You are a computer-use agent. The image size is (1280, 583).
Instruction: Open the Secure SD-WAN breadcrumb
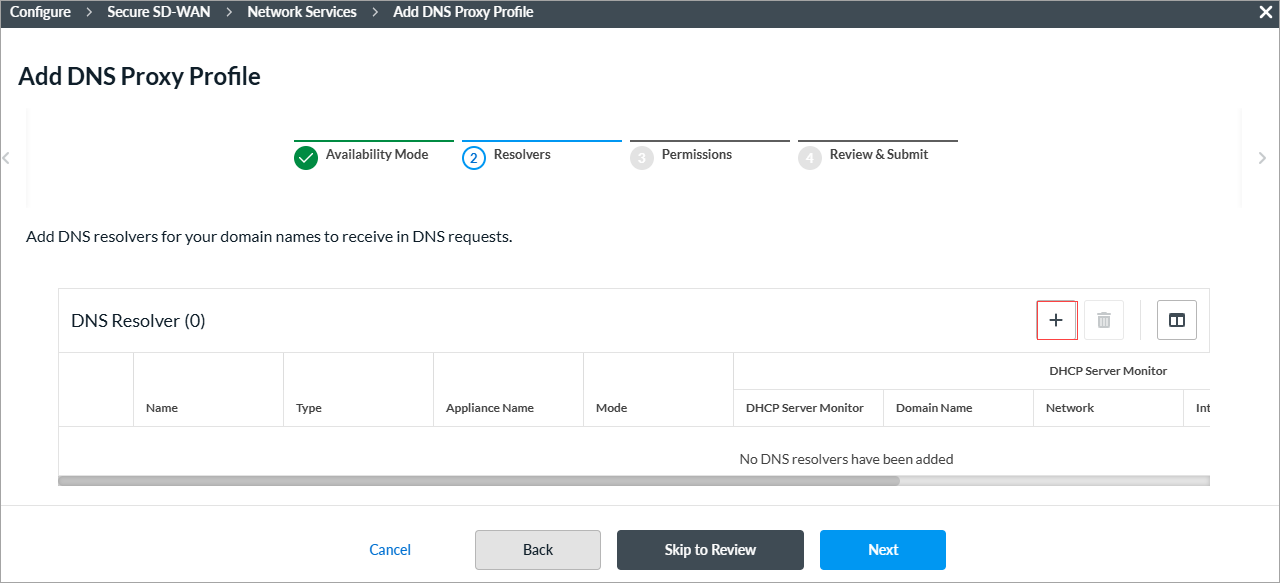[x=159, y=12]
